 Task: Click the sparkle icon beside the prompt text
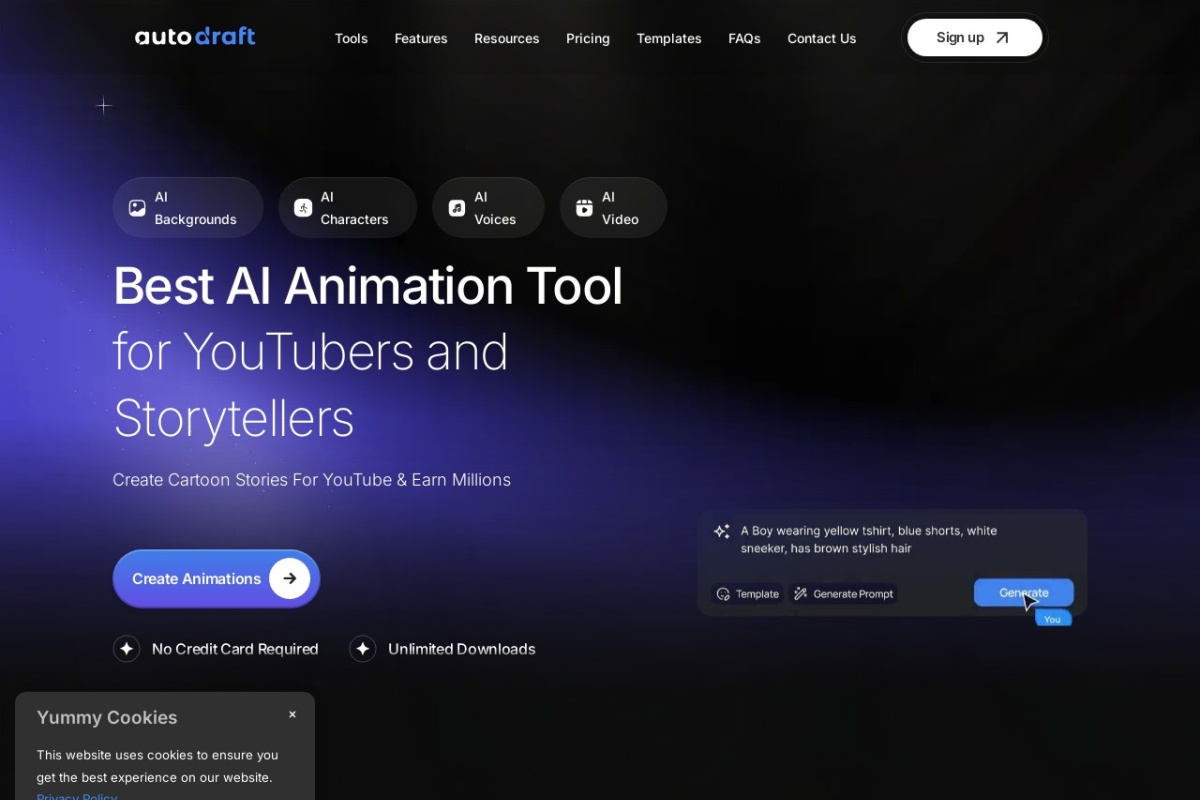pos(721,531)
